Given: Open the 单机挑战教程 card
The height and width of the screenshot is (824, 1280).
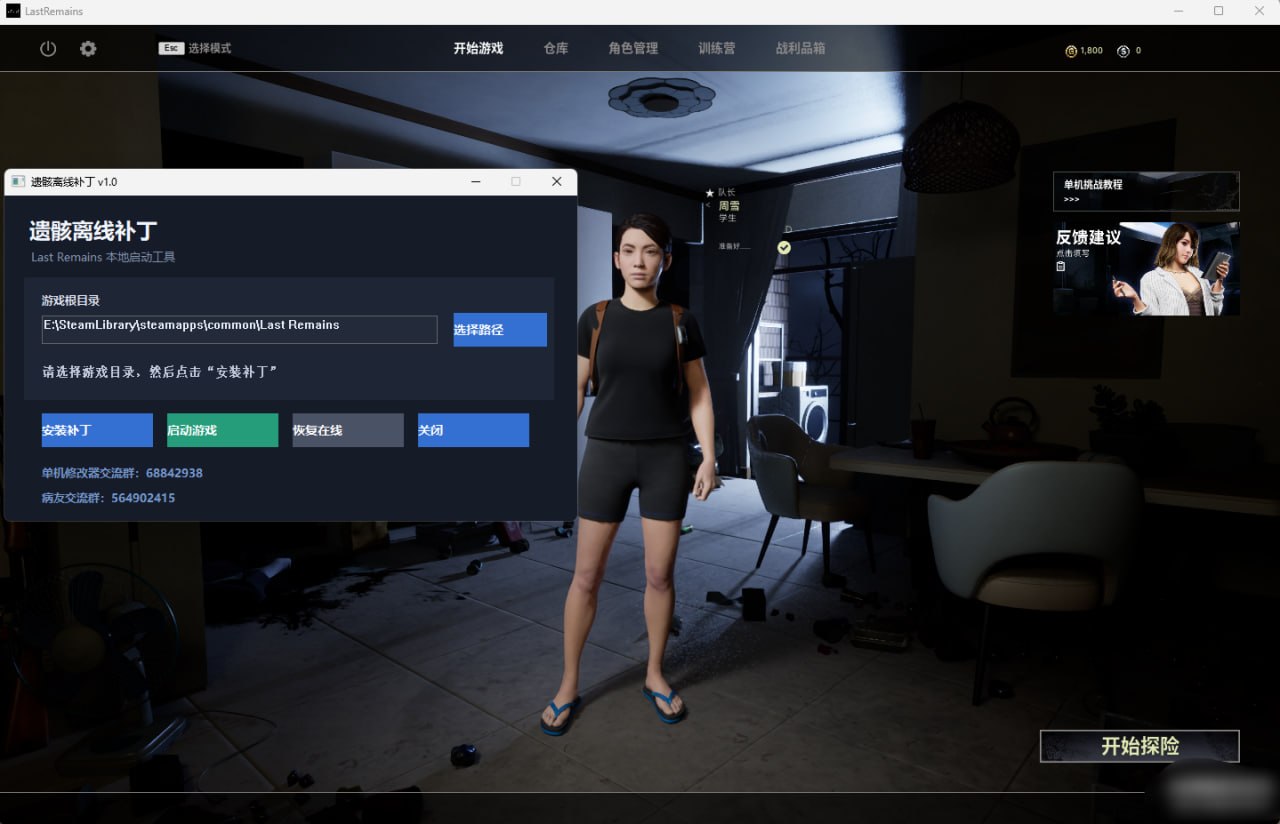Looking at the screenshot, I should (1146, 191).
